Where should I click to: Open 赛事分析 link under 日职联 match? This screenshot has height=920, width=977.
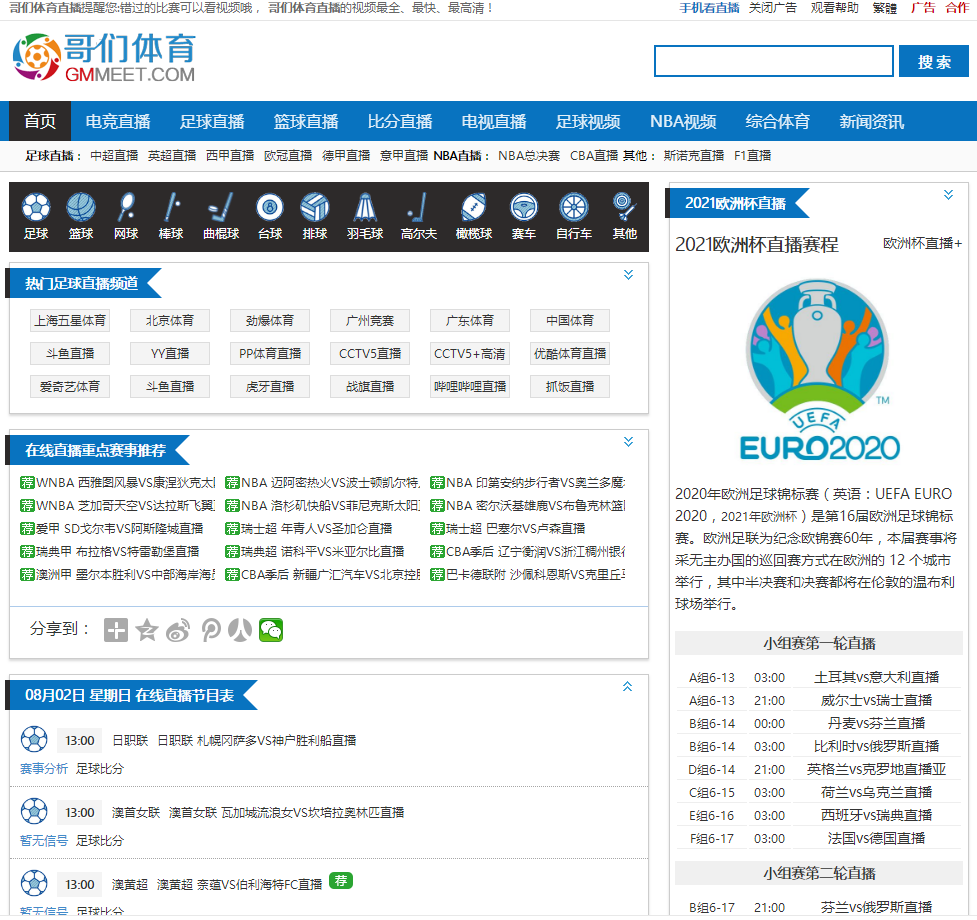coord(44,769)
